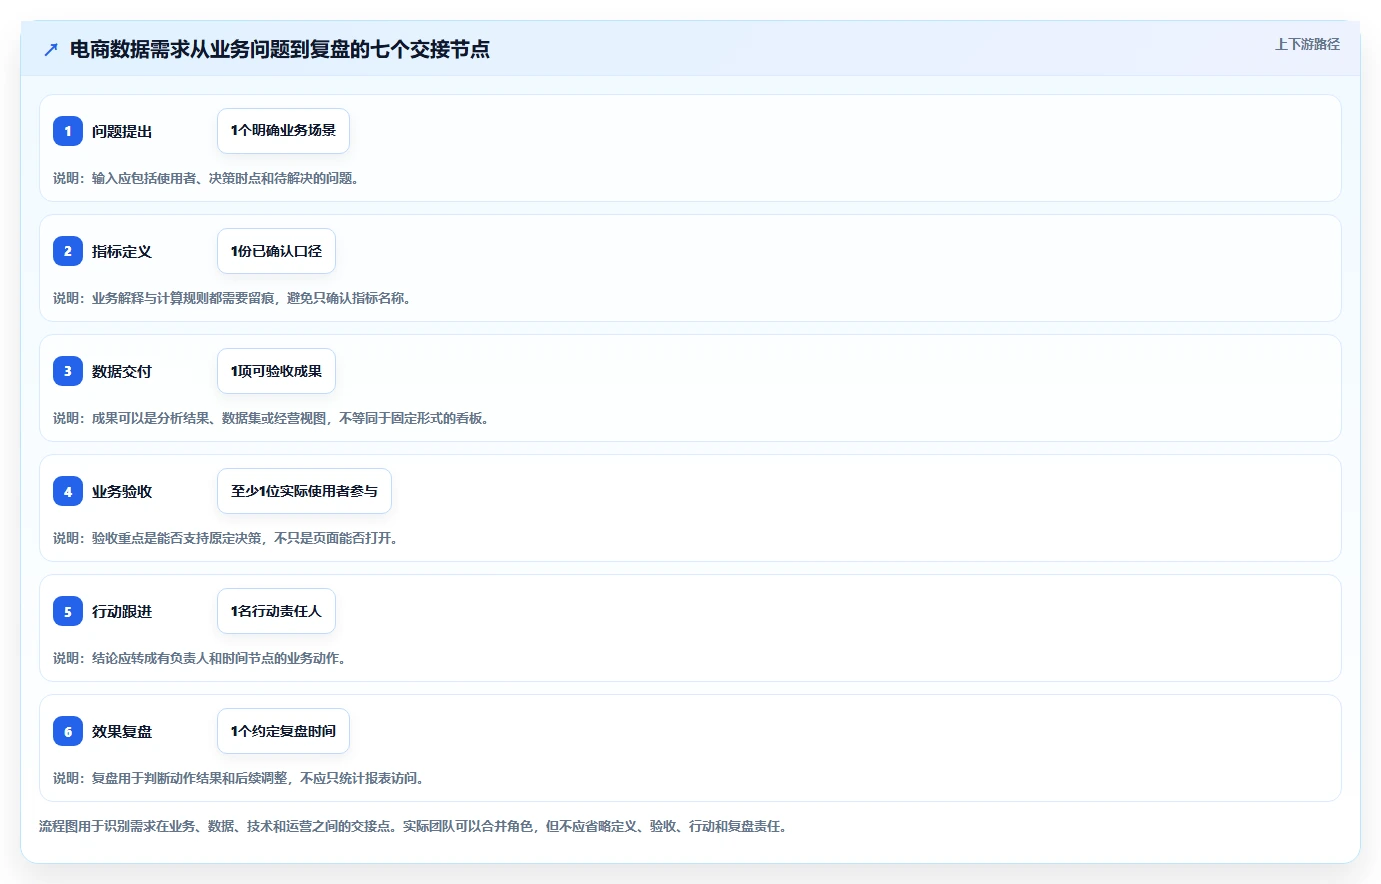Click the footer text 流程图用于识别需求在业务
Viewport: 1381px width, 884px height.
coord(413,826)
